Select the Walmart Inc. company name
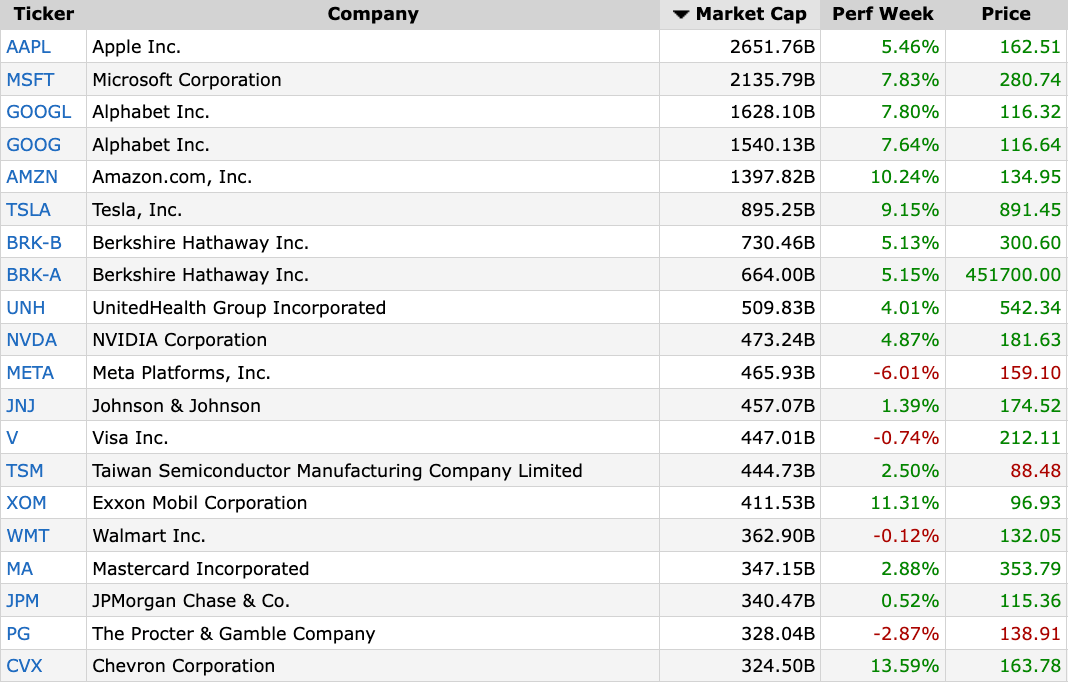1068x682 pixels. [149, 536]
